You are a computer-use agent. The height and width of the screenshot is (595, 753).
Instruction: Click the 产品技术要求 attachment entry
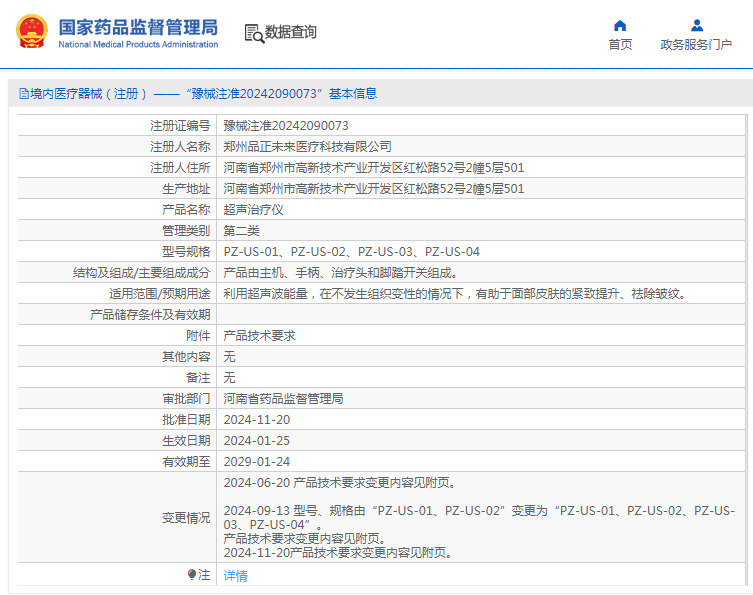click(259, 336)
